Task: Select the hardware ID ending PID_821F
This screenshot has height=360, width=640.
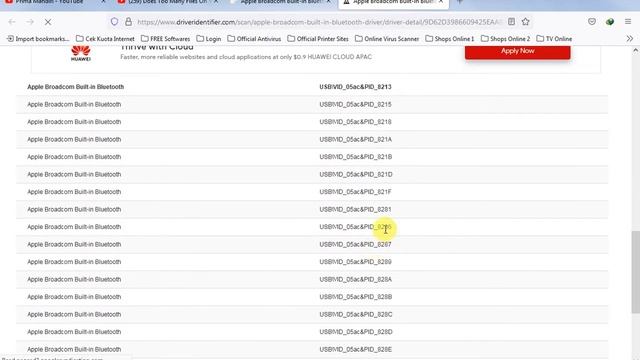Action: tap(355, 191)
